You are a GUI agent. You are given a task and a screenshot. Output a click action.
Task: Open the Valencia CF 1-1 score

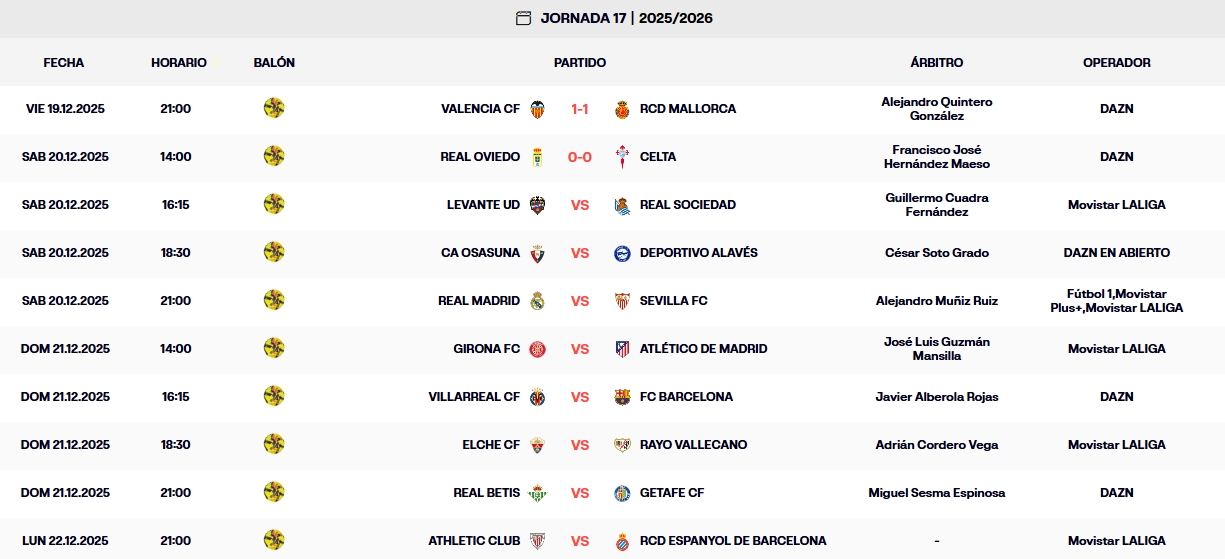point(580,109)
